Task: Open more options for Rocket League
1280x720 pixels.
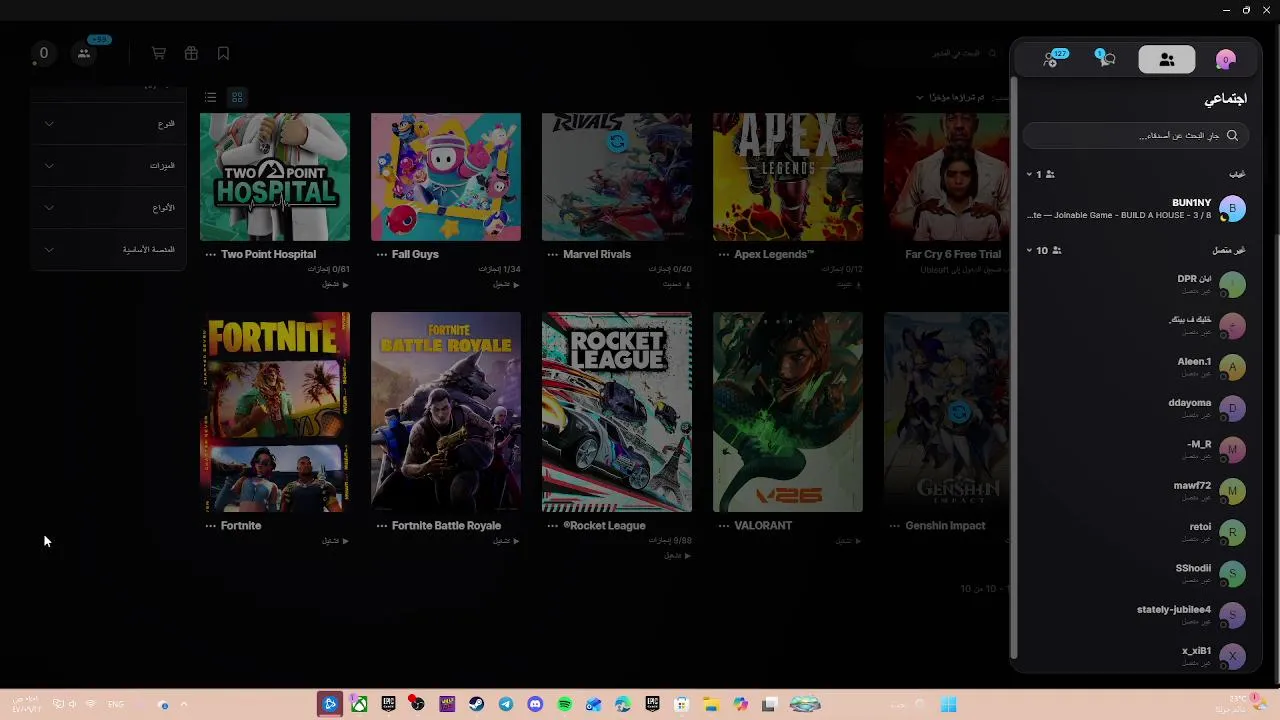Action: tap(552, 526)
